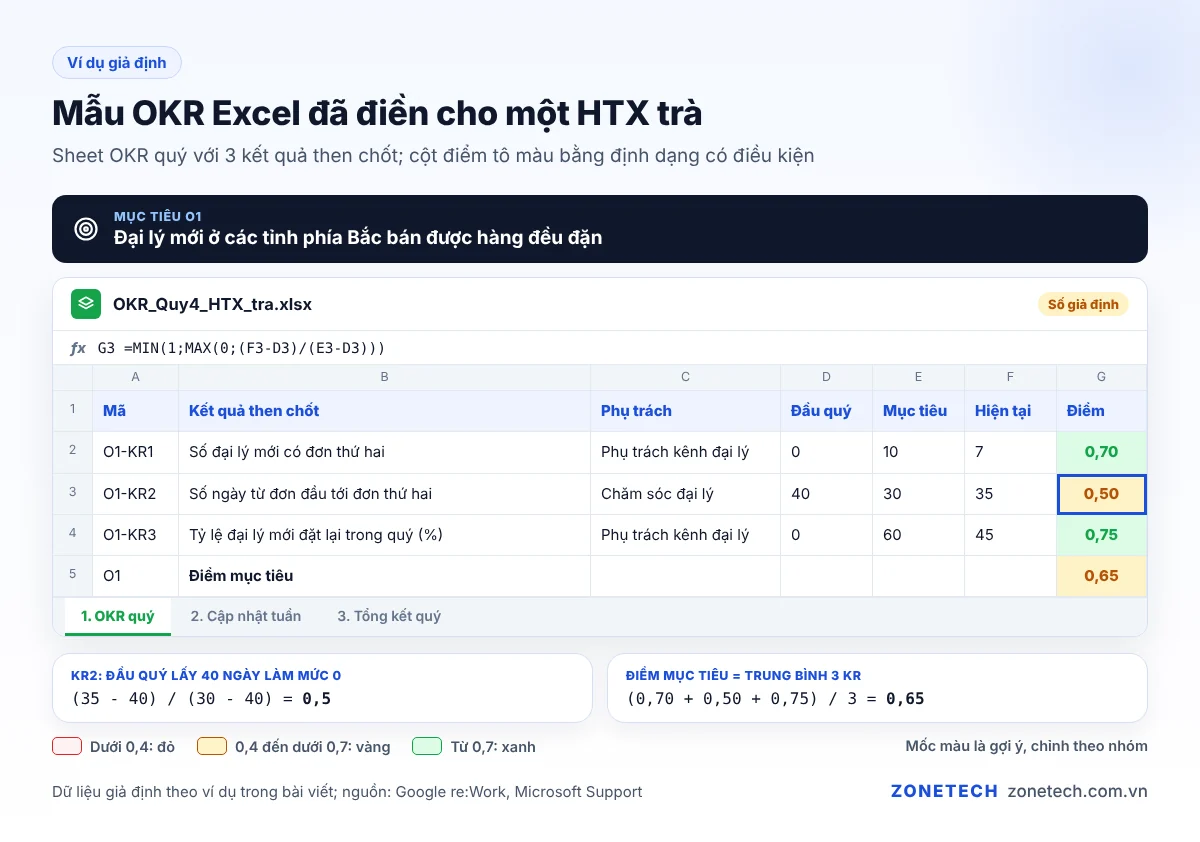The height and width of the screenshot is (842, 1200).
Task: Click the formula bar MIN/MAX formula
Action: (241, 348)
